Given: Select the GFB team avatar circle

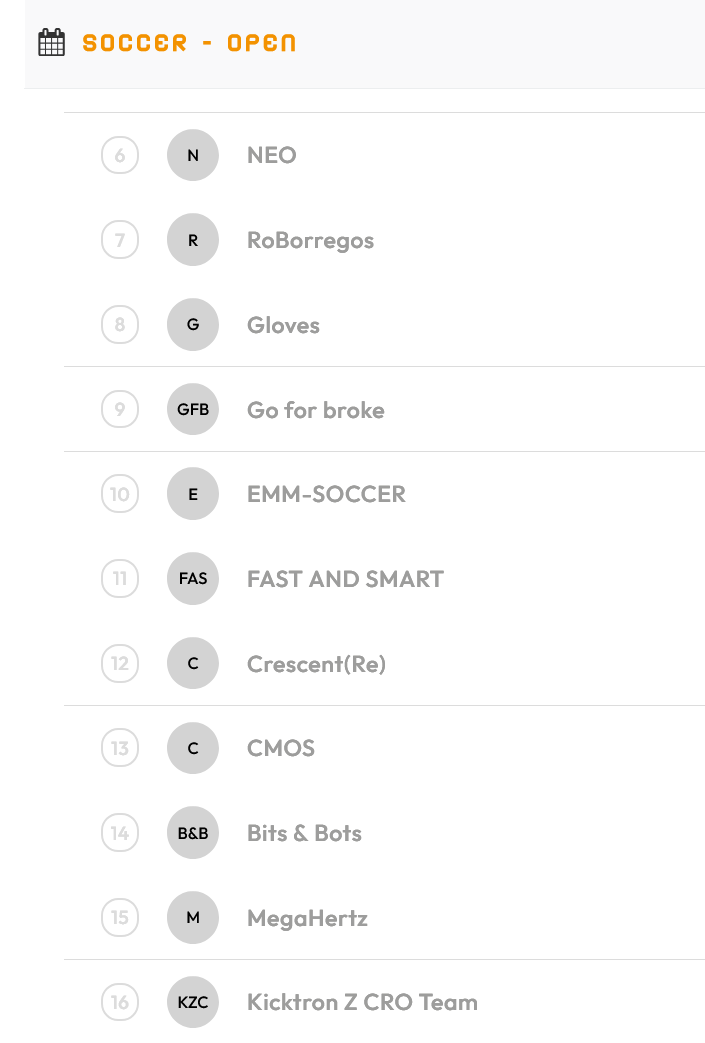Looking at the screenshot, I should (x=193, y=409).
